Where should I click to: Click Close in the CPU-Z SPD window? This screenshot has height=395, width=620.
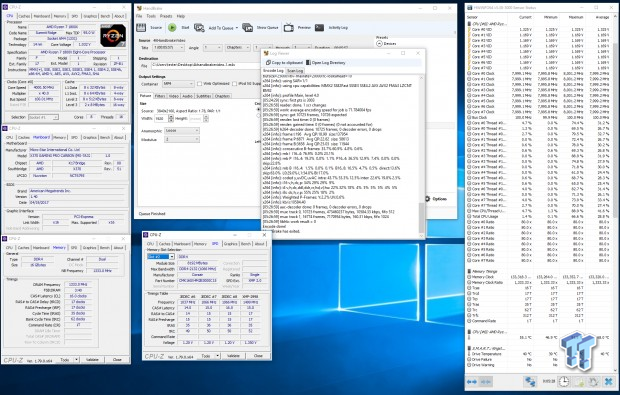pos(258,356)
